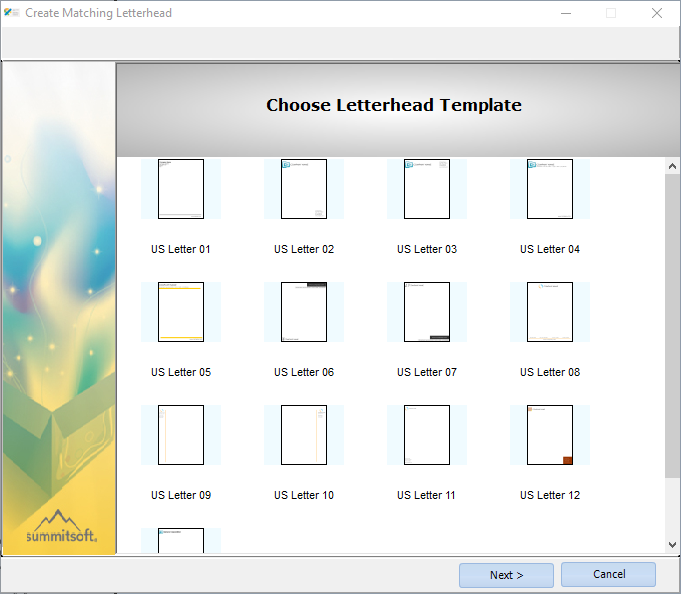Pick the US Letter 11 template thumbnail

coord(426,435)
